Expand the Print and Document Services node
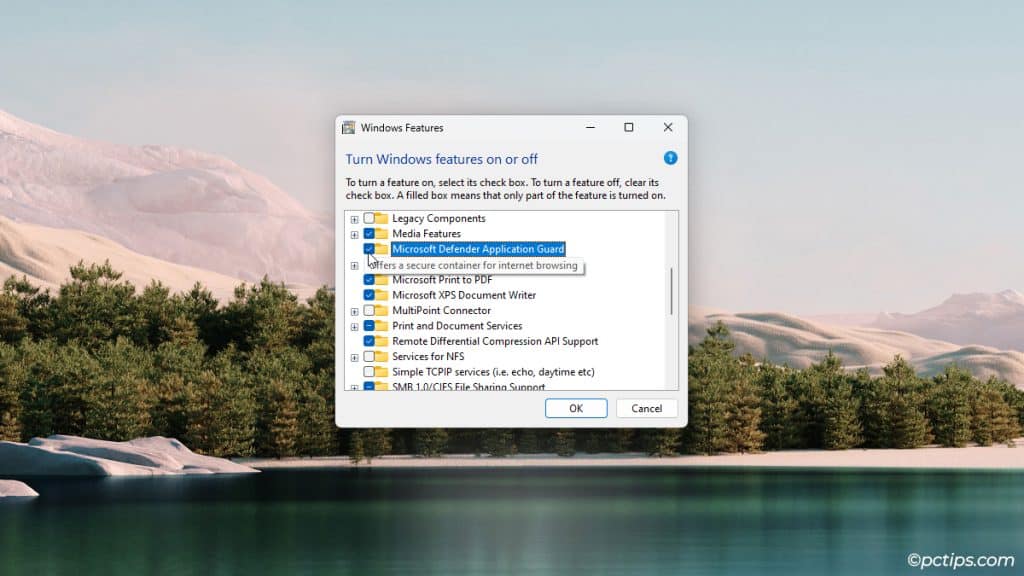This screenshot has width=1024, height=576. click(354, 325)
